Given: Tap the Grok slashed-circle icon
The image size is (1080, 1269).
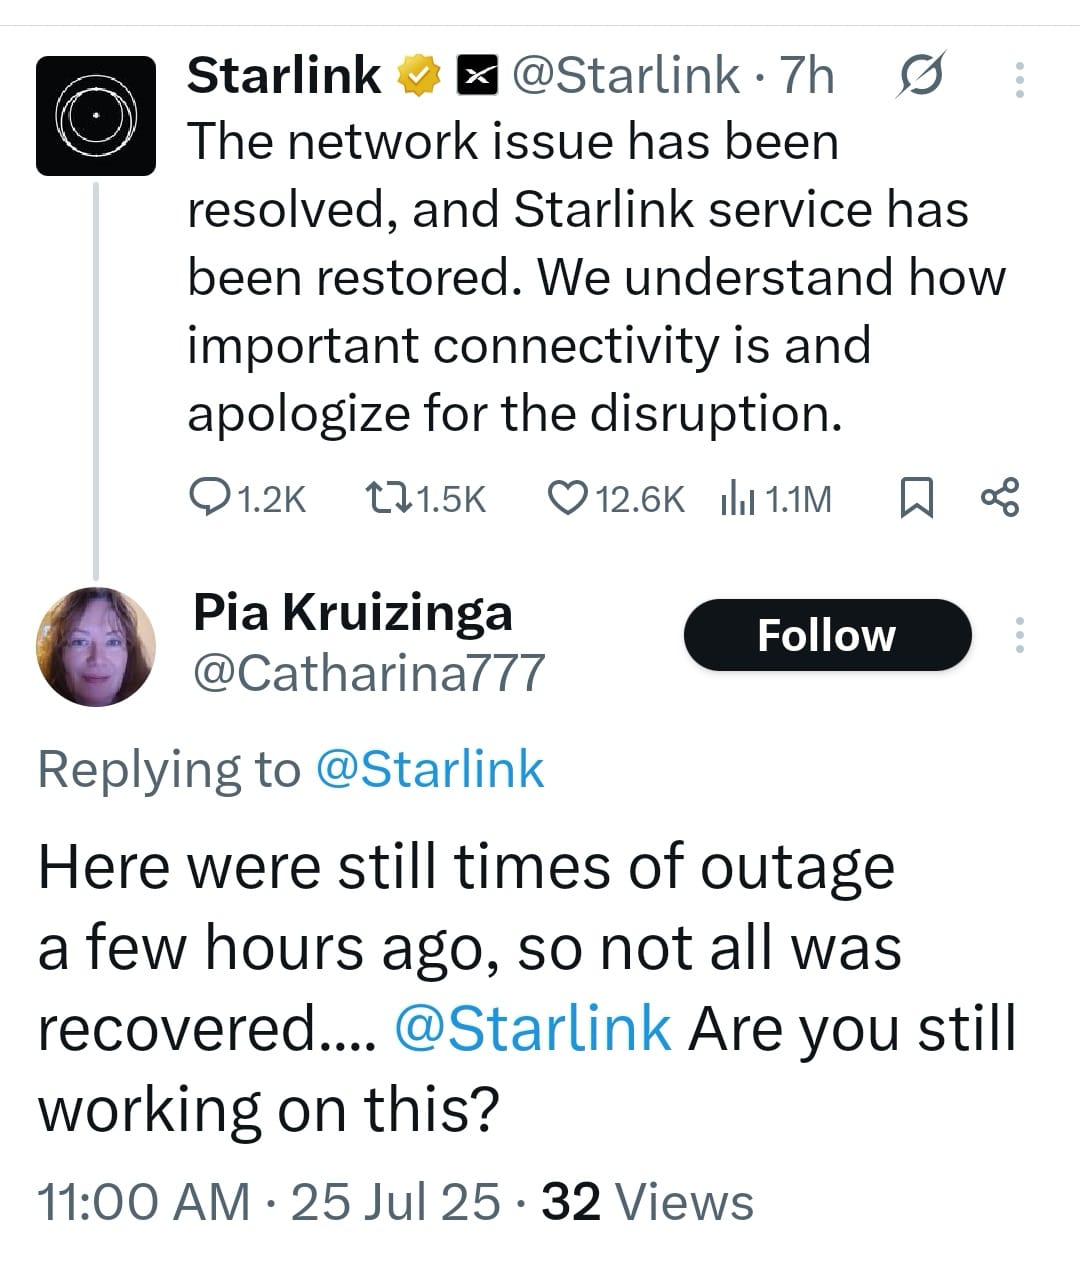Looking at the screenshot, I should (919, 76).
